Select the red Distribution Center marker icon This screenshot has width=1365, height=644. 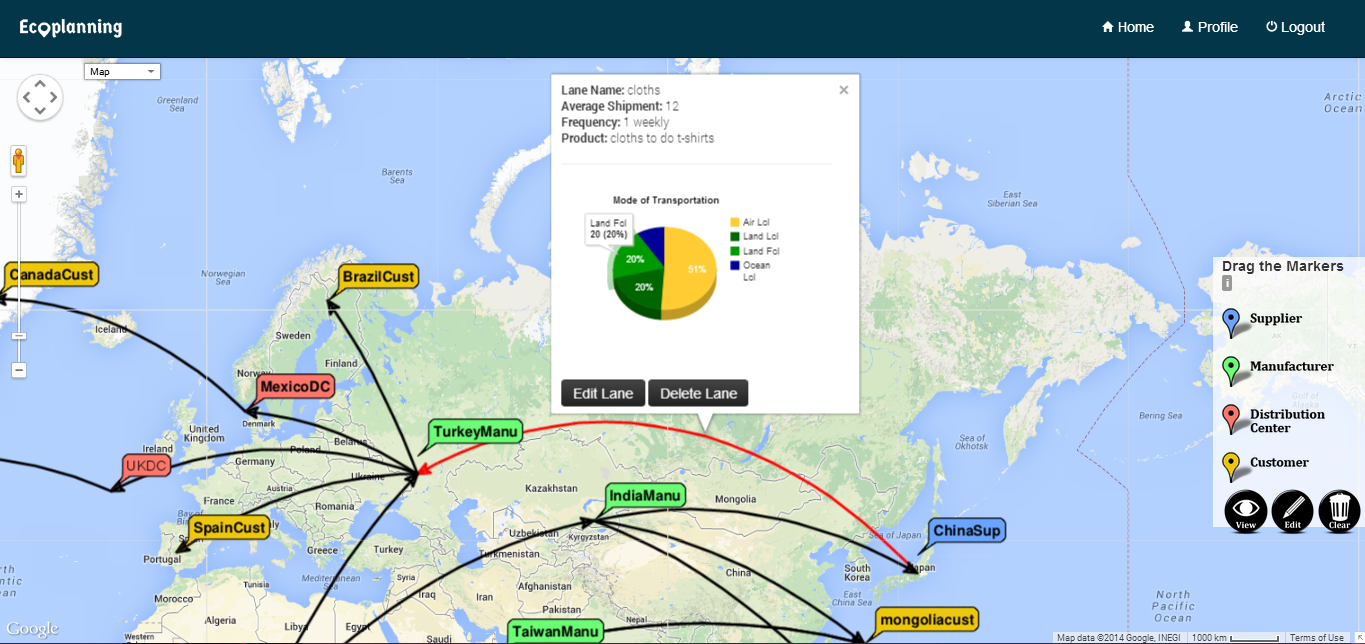click(1231, 417)
